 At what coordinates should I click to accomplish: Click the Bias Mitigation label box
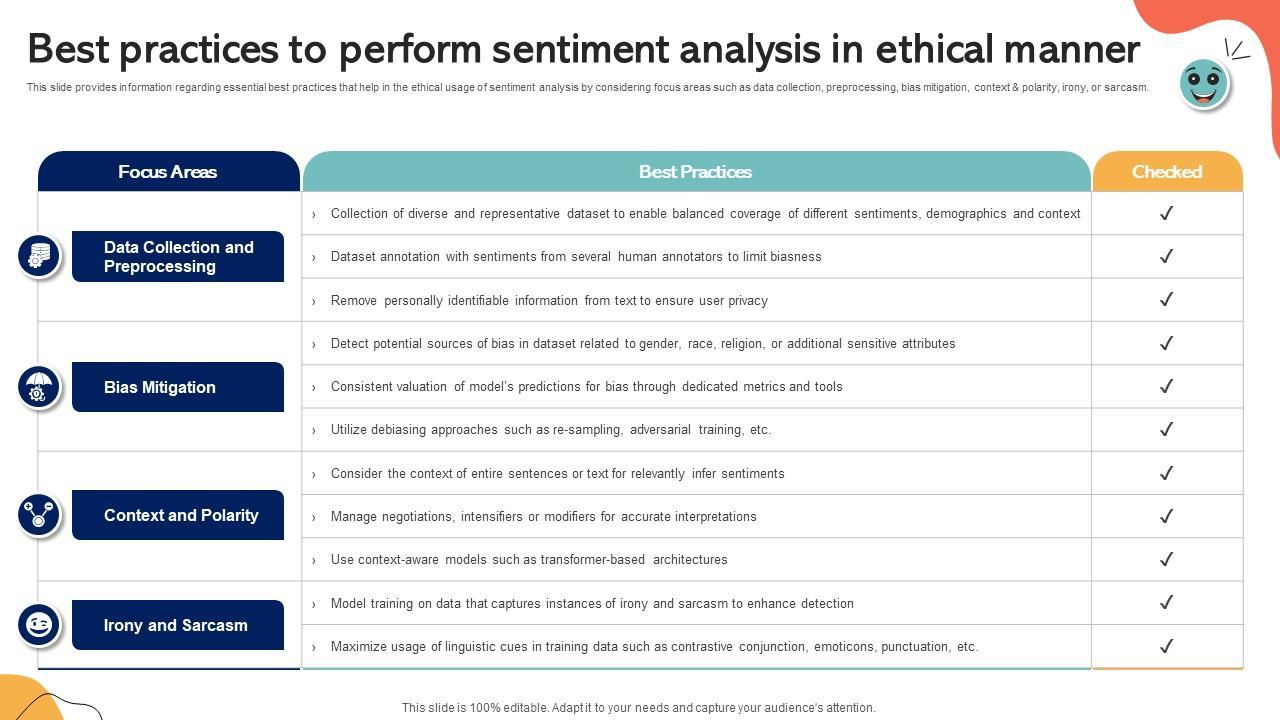click(178, 387)
